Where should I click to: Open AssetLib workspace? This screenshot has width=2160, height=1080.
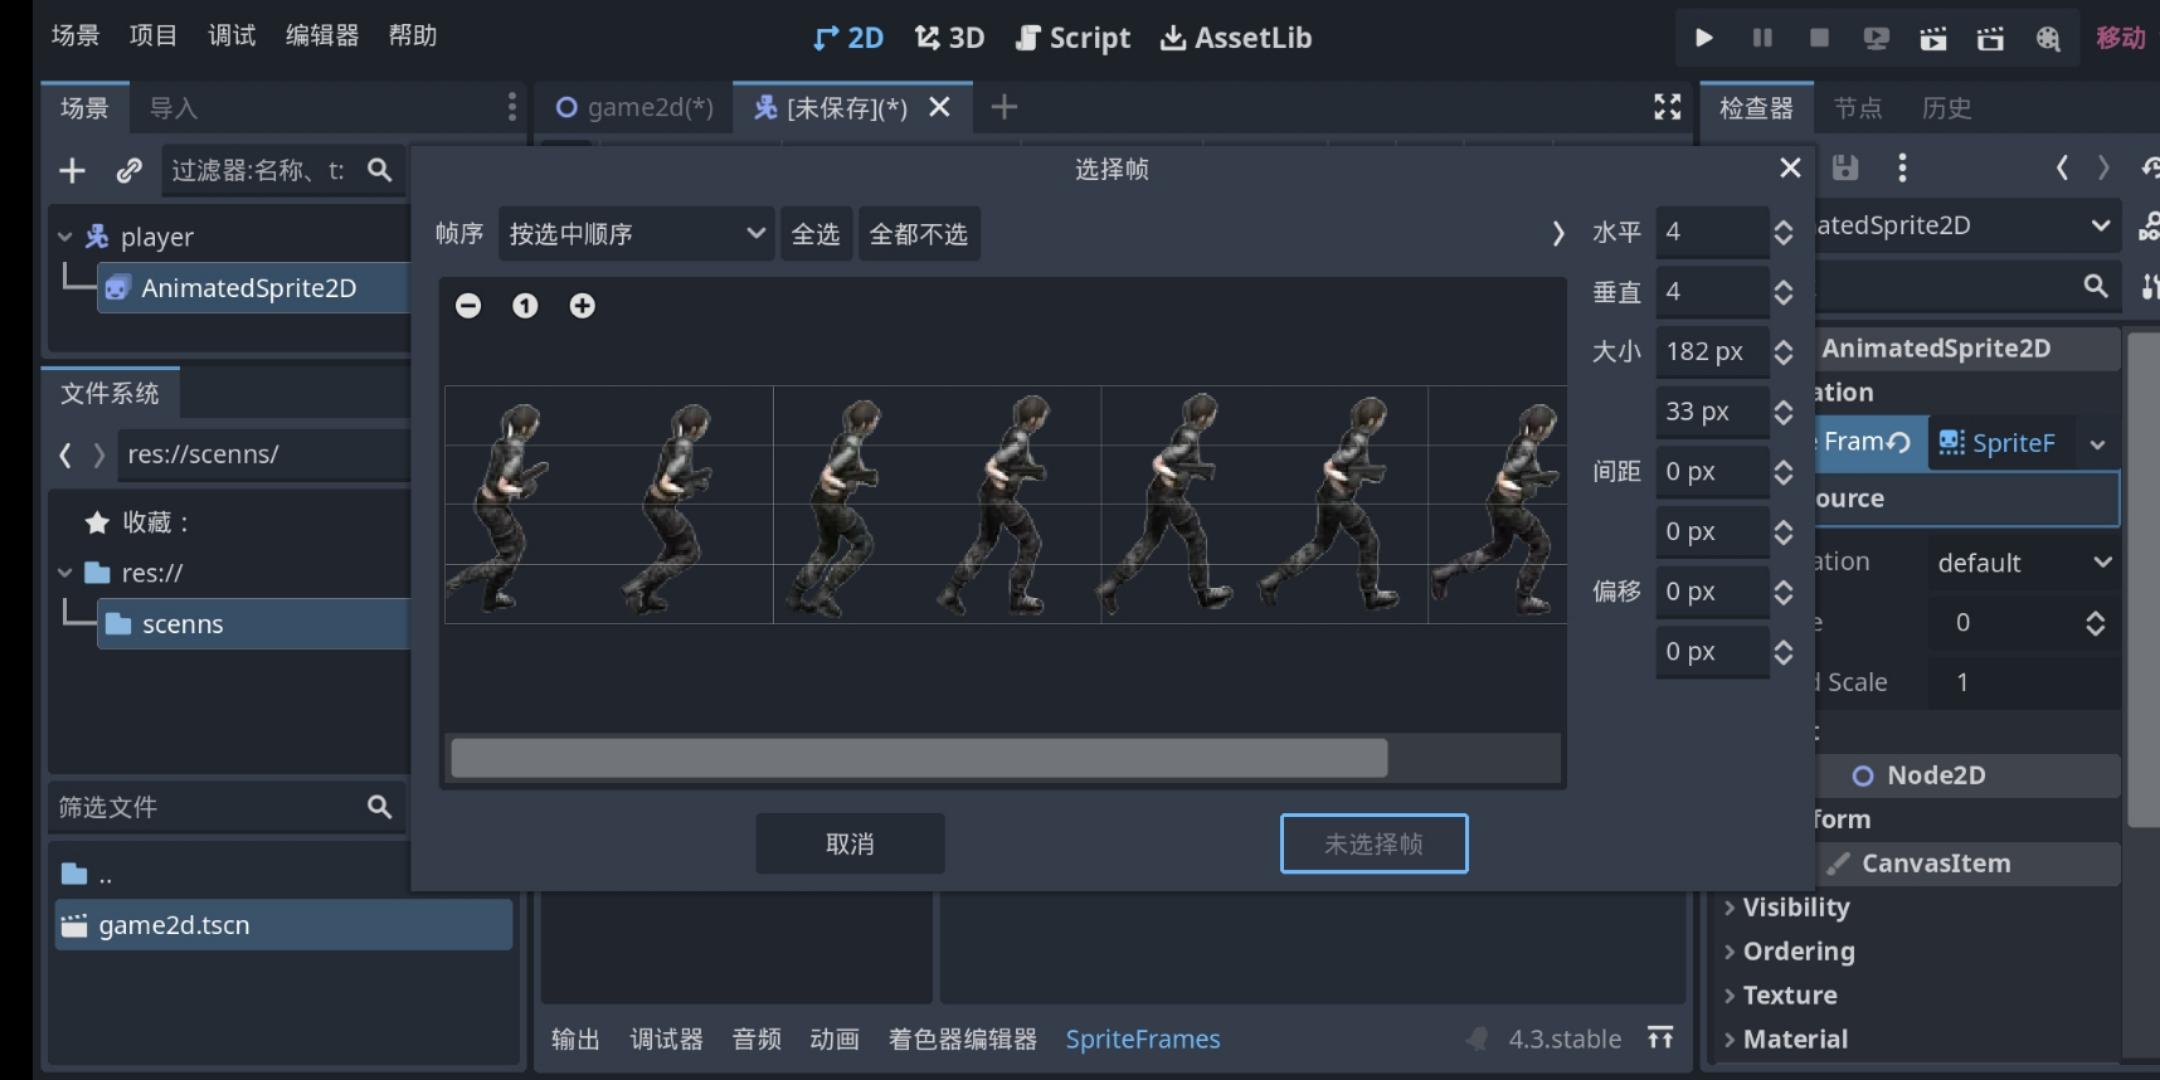click(1236, 38)
